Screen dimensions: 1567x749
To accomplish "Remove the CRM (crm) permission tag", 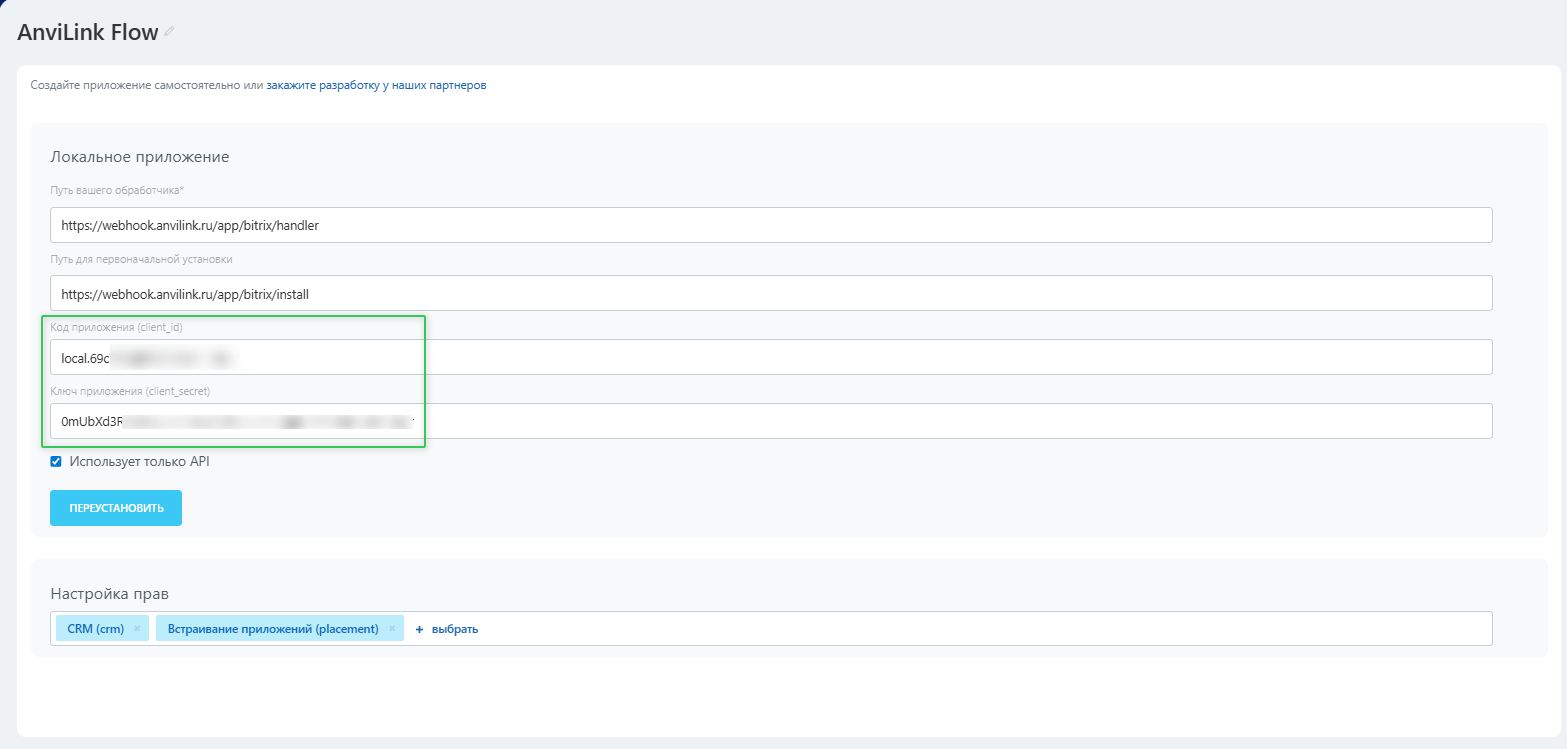I will pos(137,629).
